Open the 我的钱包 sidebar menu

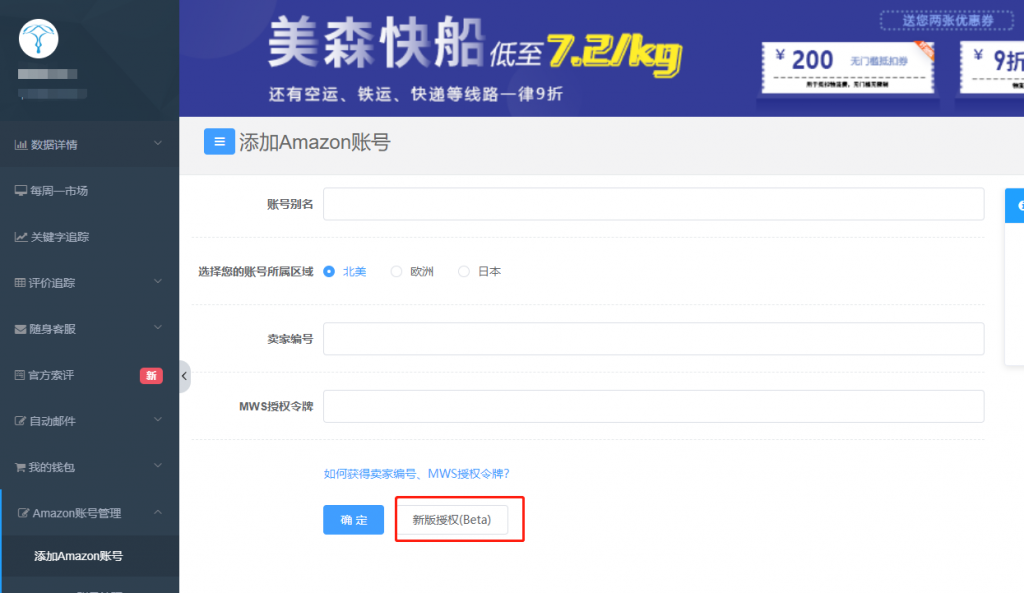click(x=89, y=467)
